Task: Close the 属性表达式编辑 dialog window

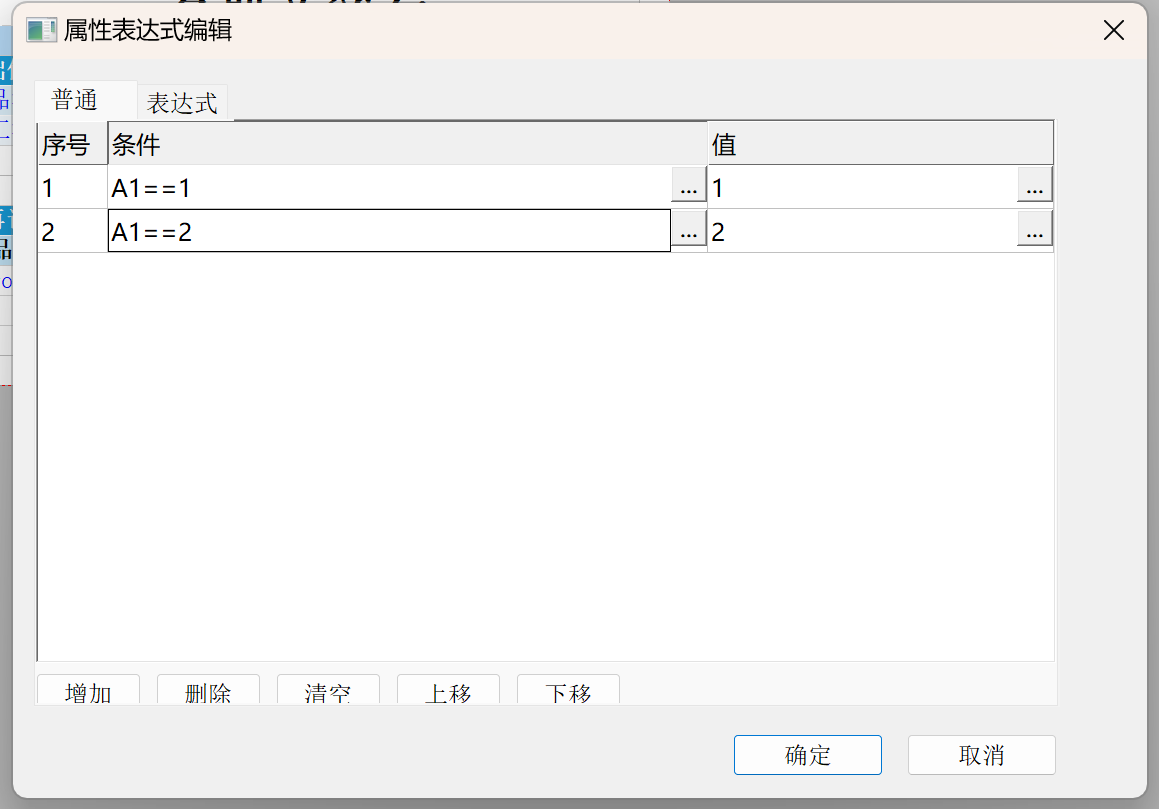Action: point(1113,30)
